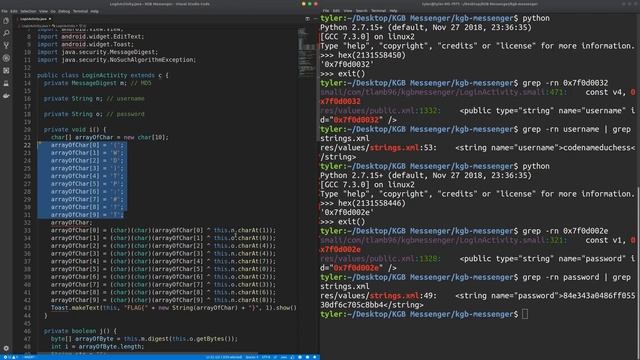
Task: Open Help menu in terminal window
Action: pos(393,11)
